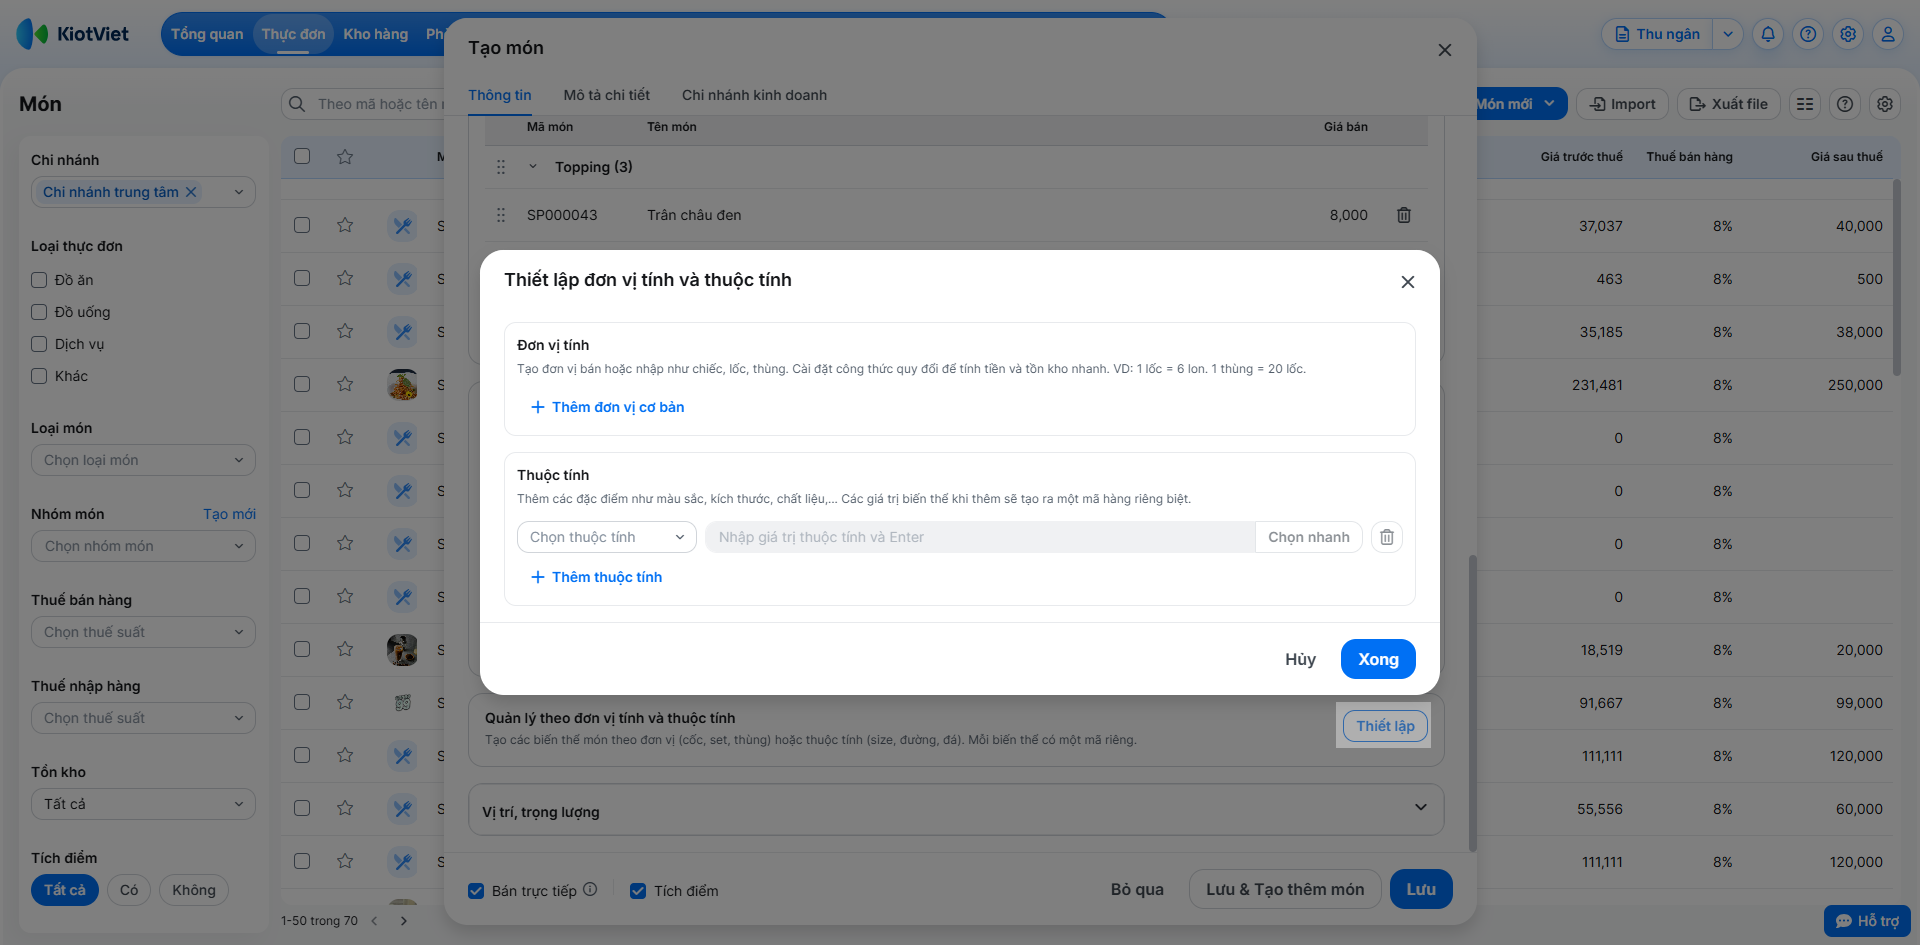The width and height of the screenshot is (1920, 945).
Task: Open the Tổng quan menu
Action: tap(207, 34)
